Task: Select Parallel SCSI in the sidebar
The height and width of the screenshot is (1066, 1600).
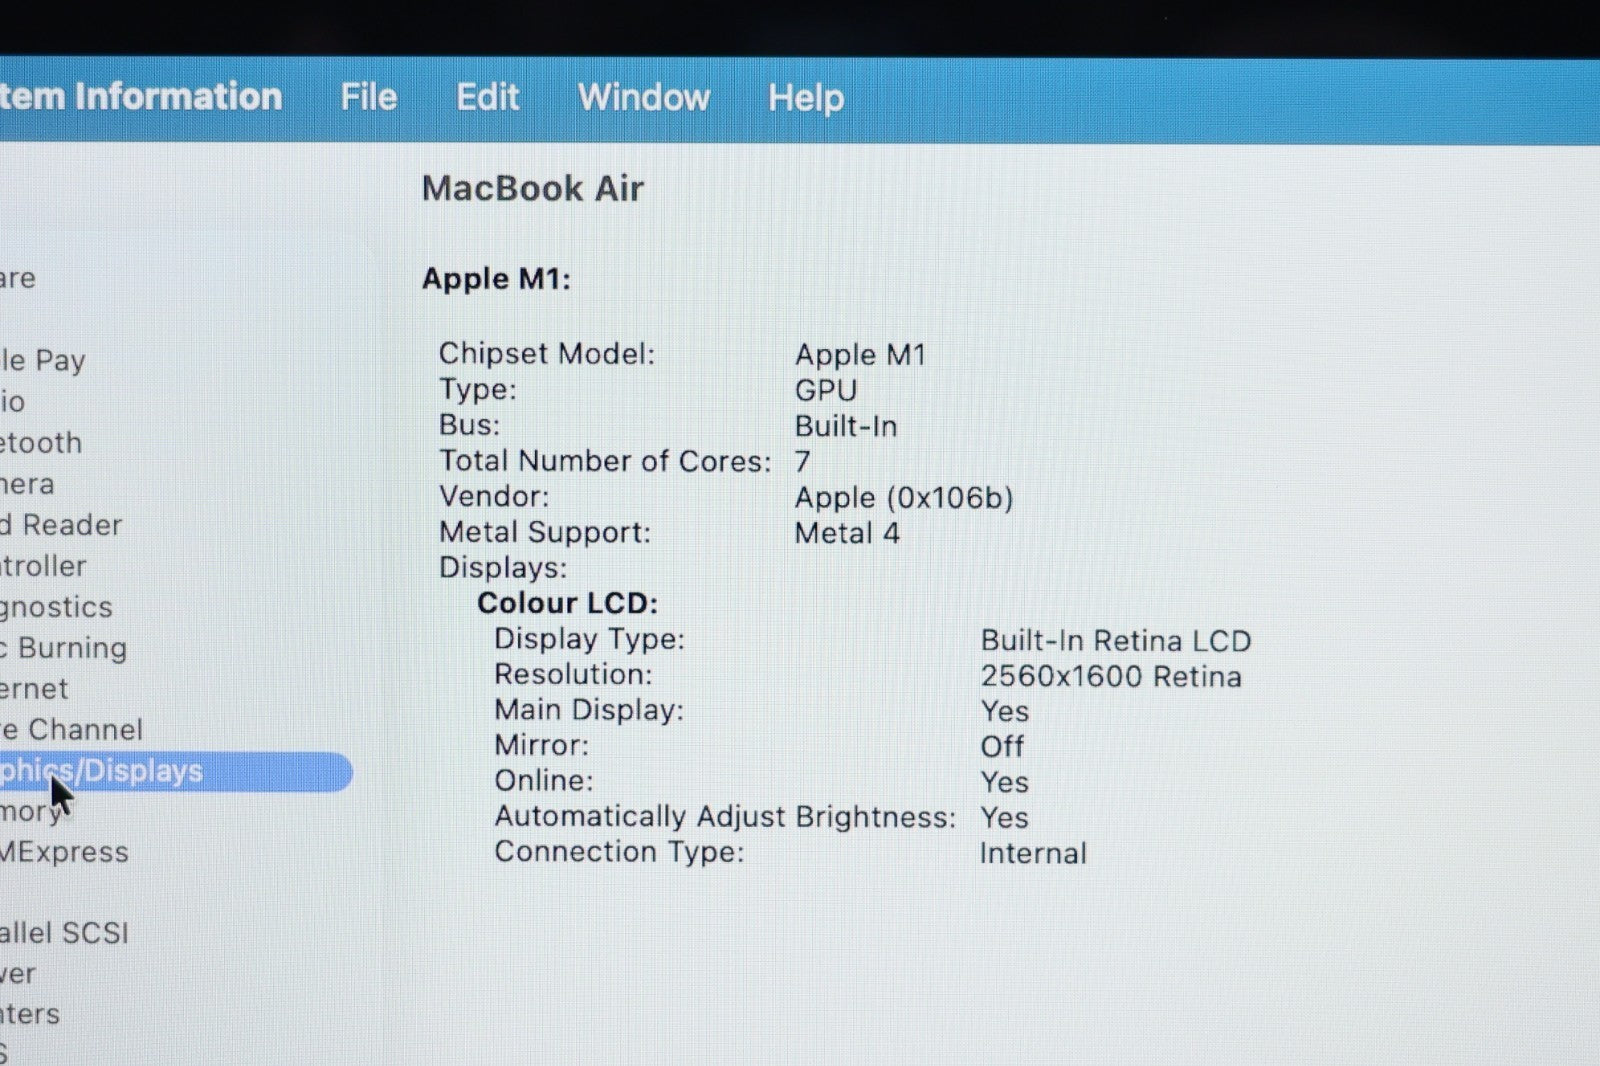Action: click(64, 933)
